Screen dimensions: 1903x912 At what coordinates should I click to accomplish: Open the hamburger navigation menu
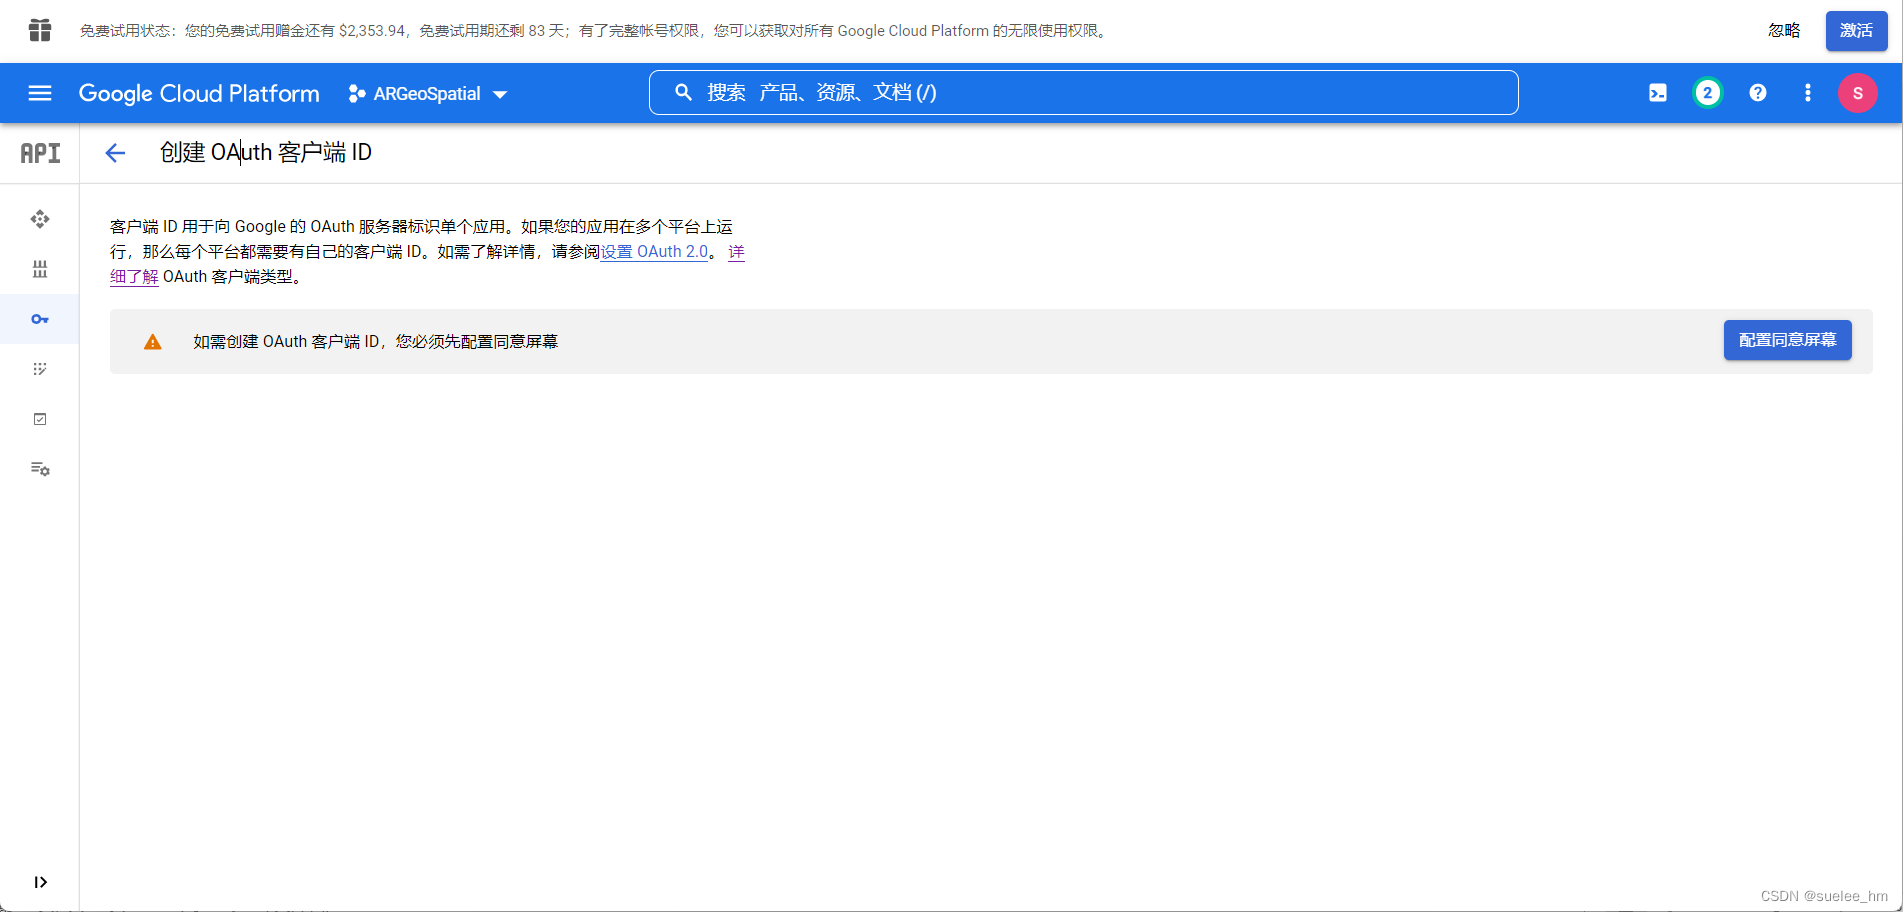pos(40,93)
